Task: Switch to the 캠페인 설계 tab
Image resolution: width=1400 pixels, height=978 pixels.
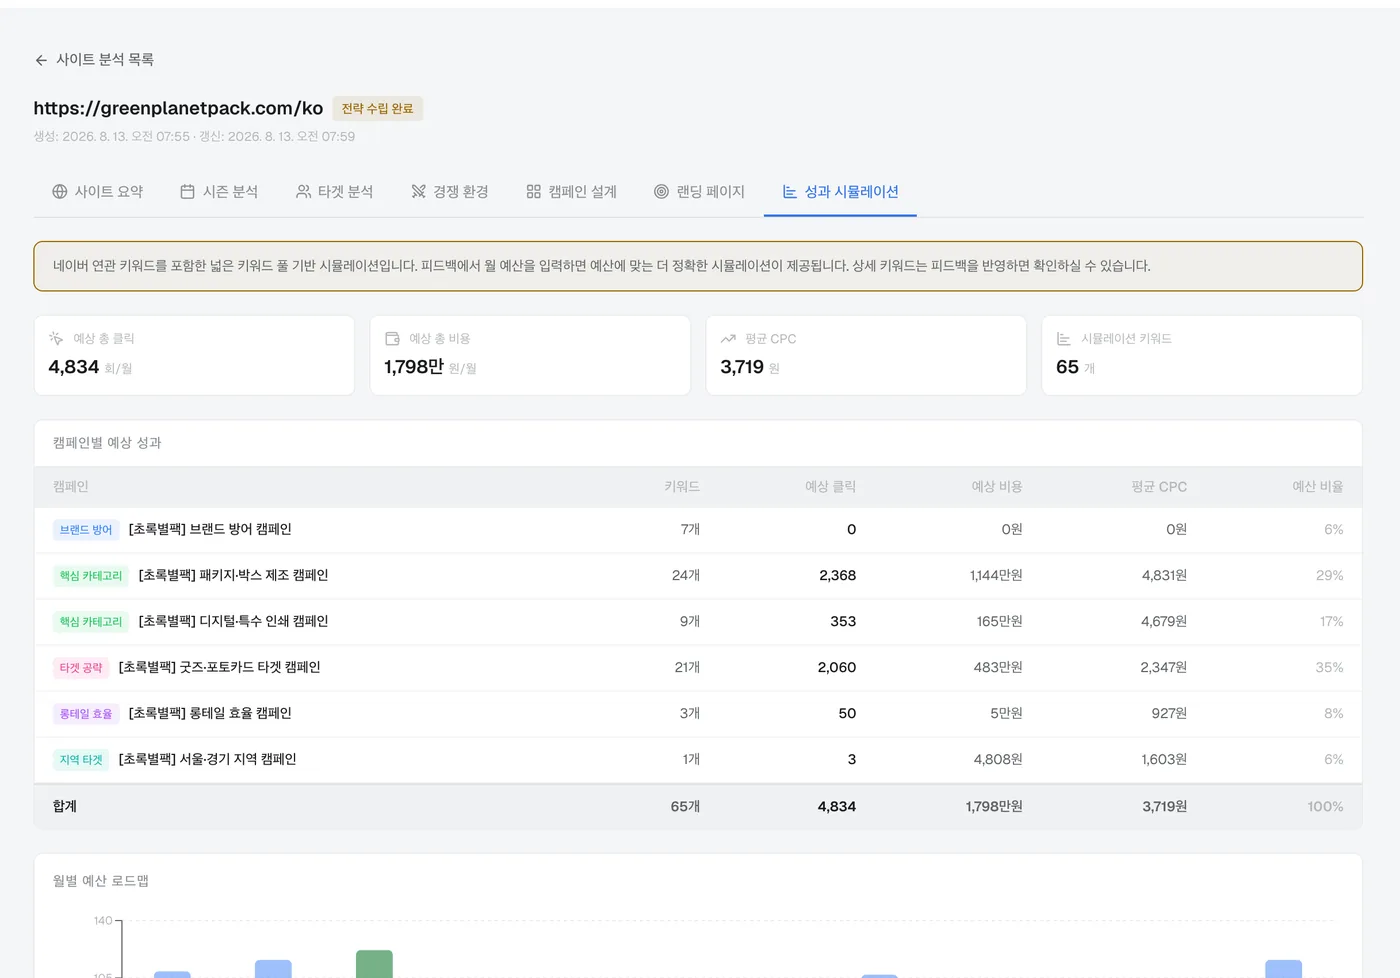Action: 572,191
